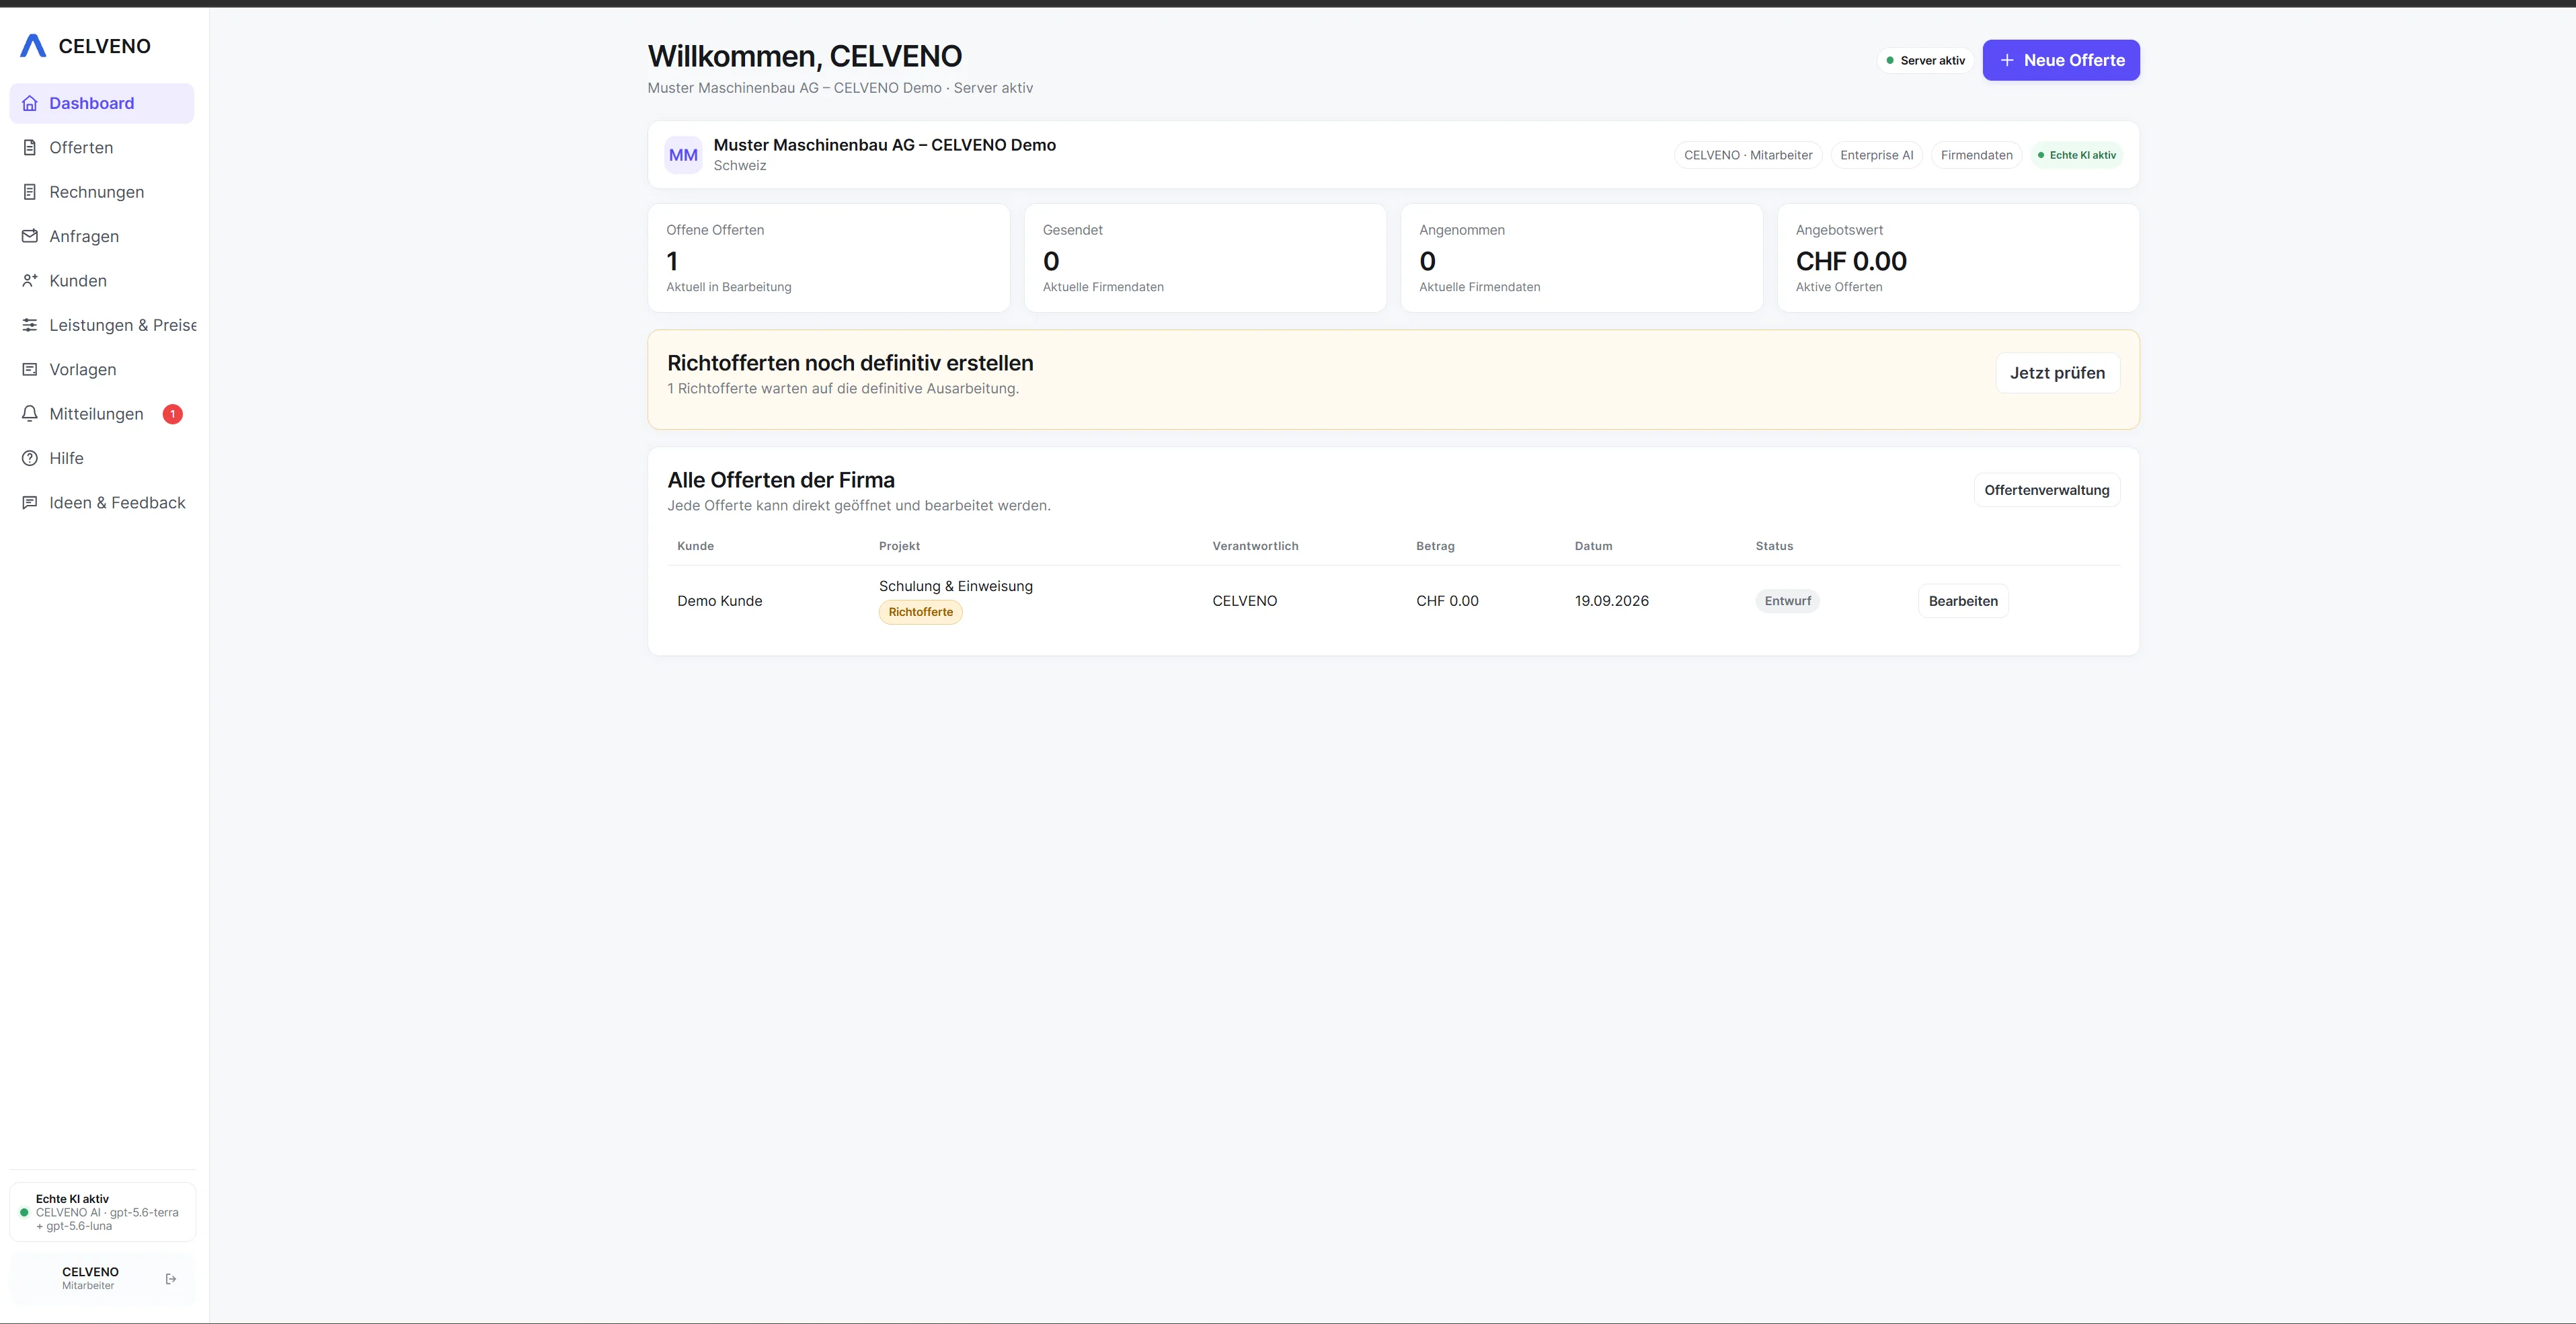2576x1324 pixels.
Task: Click the Schulung & Einweisung project name
Action: click(956, 586)
